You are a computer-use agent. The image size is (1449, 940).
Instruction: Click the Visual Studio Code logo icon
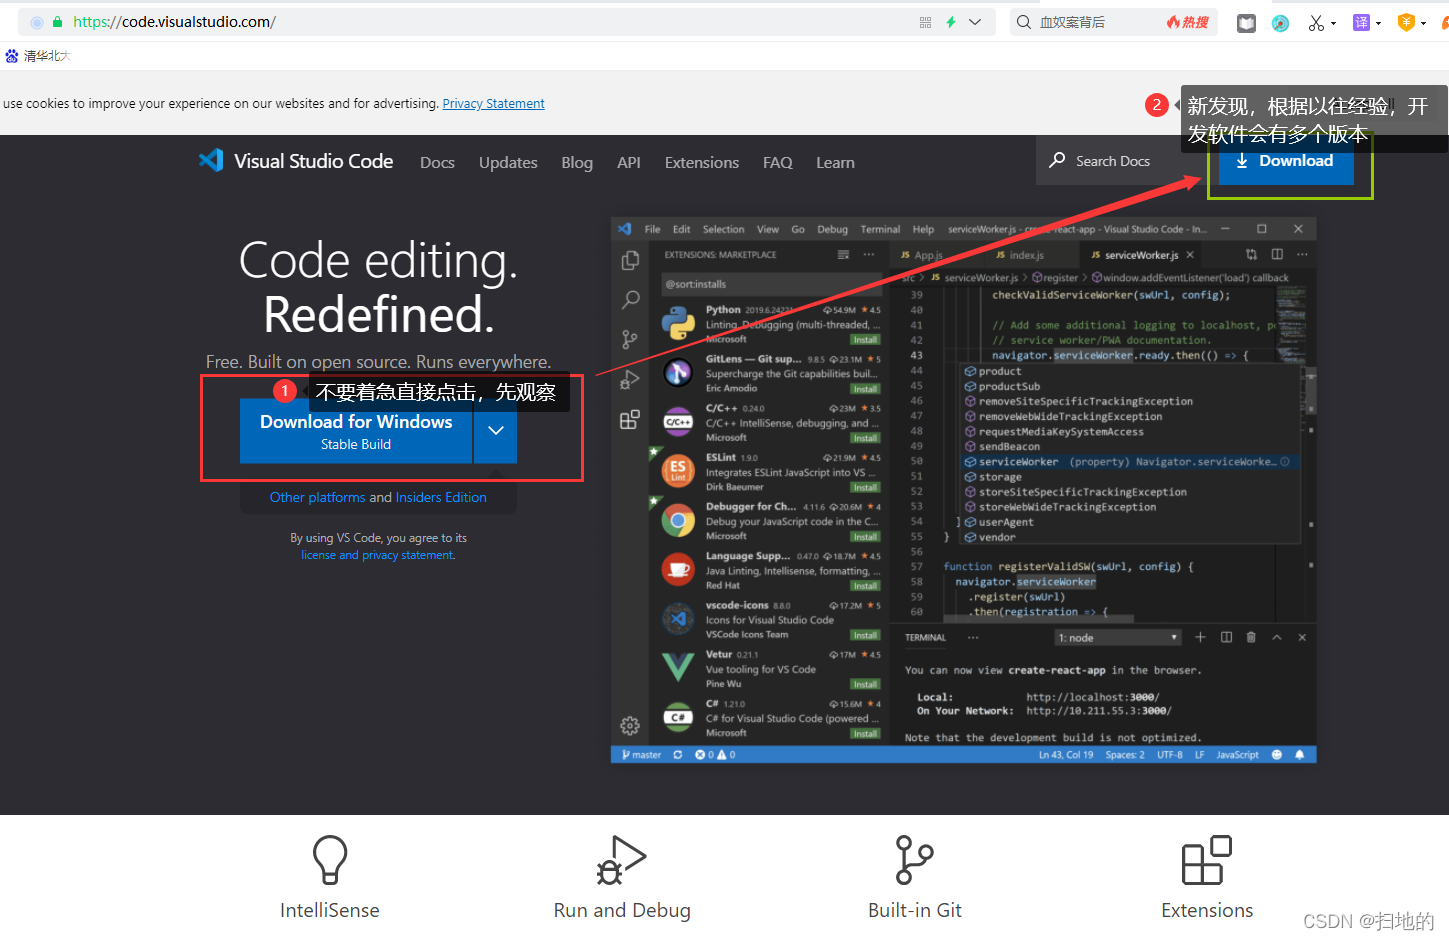(211, 160)
